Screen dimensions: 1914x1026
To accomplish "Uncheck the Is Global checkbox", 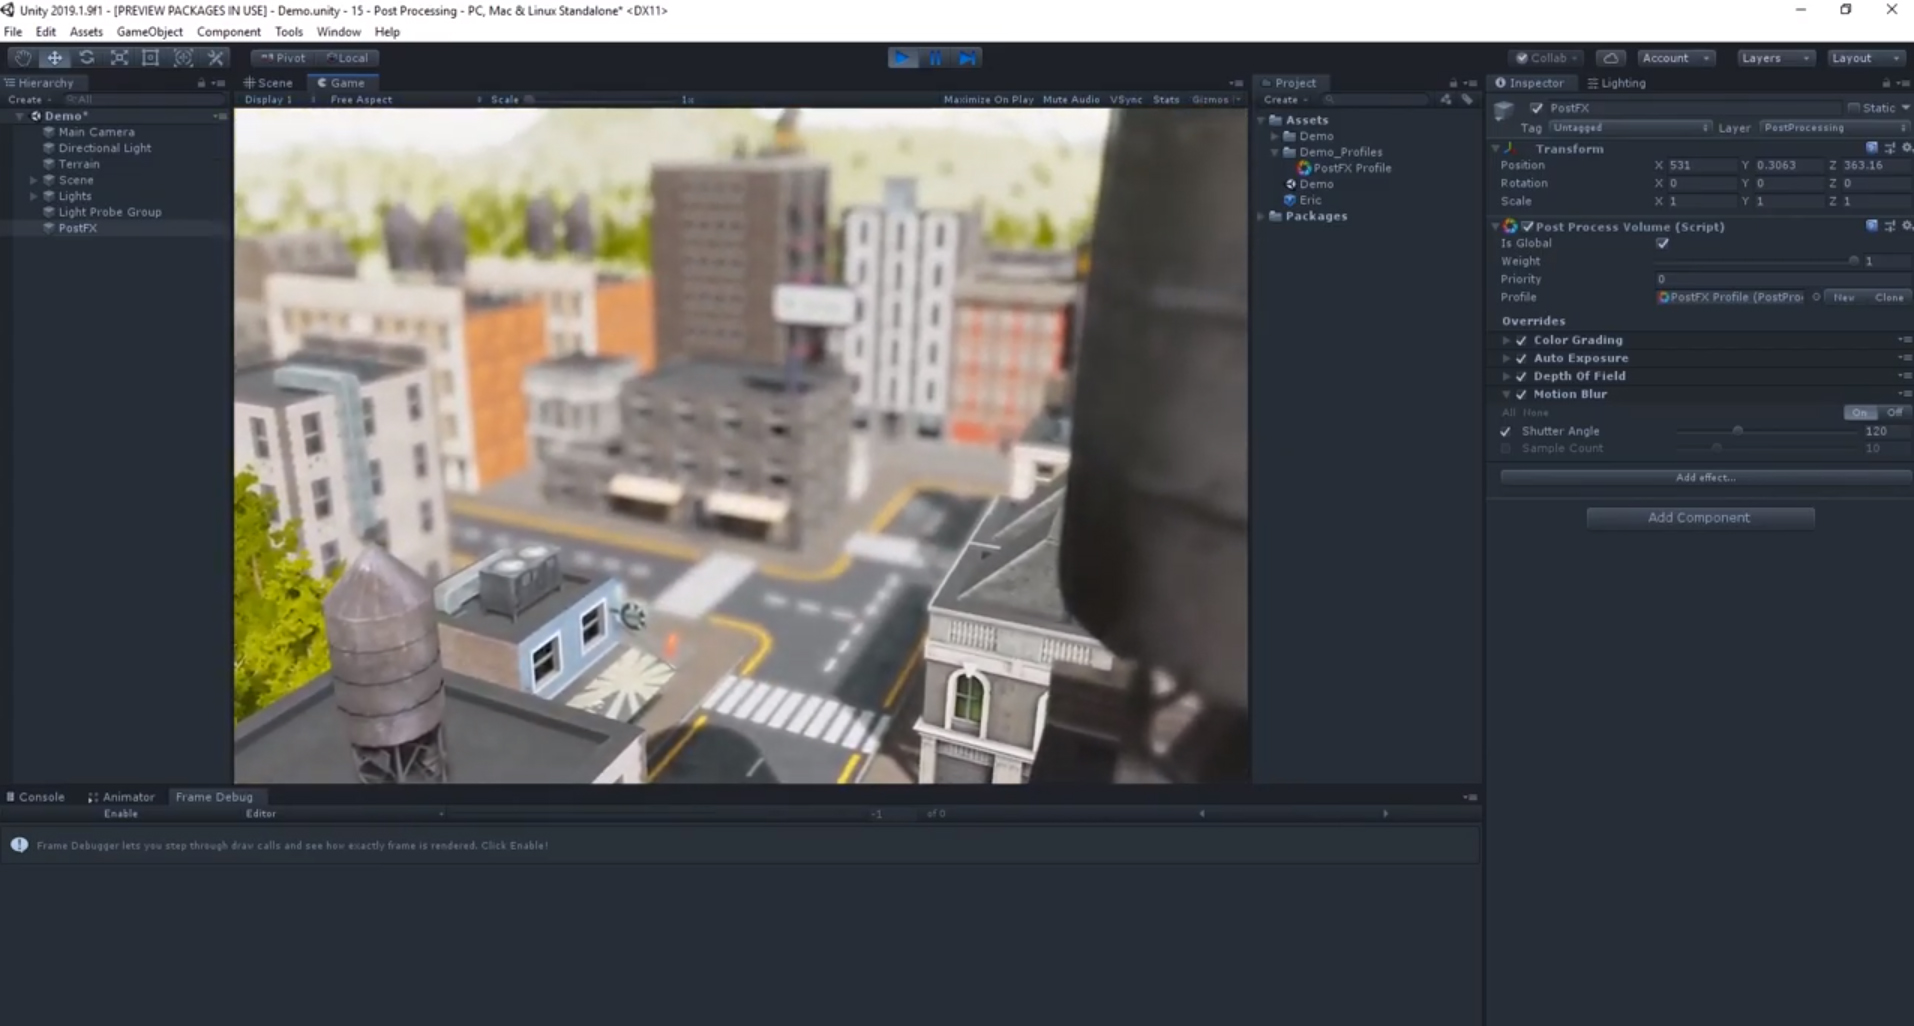I will pyautogui.click(x=1662, y=243).
